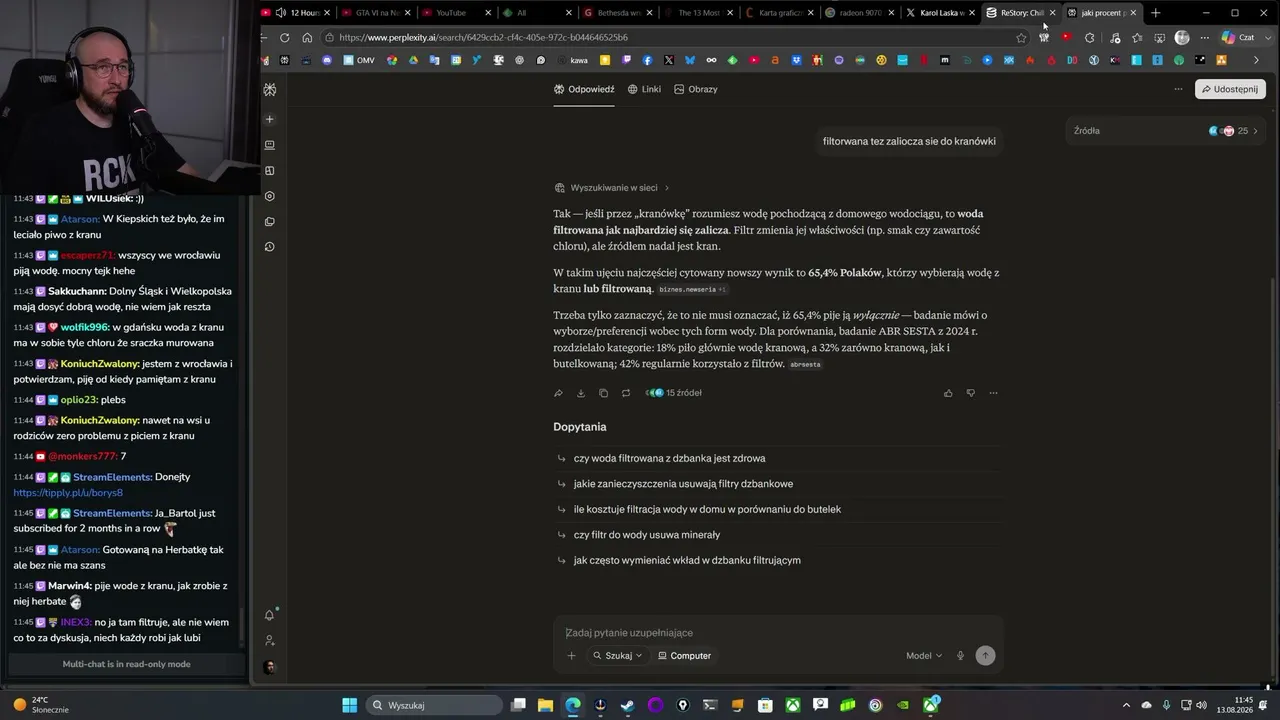Screen dimensions: 1280x720
Task: Open the Windows Start menu
Action: point(349,705)
